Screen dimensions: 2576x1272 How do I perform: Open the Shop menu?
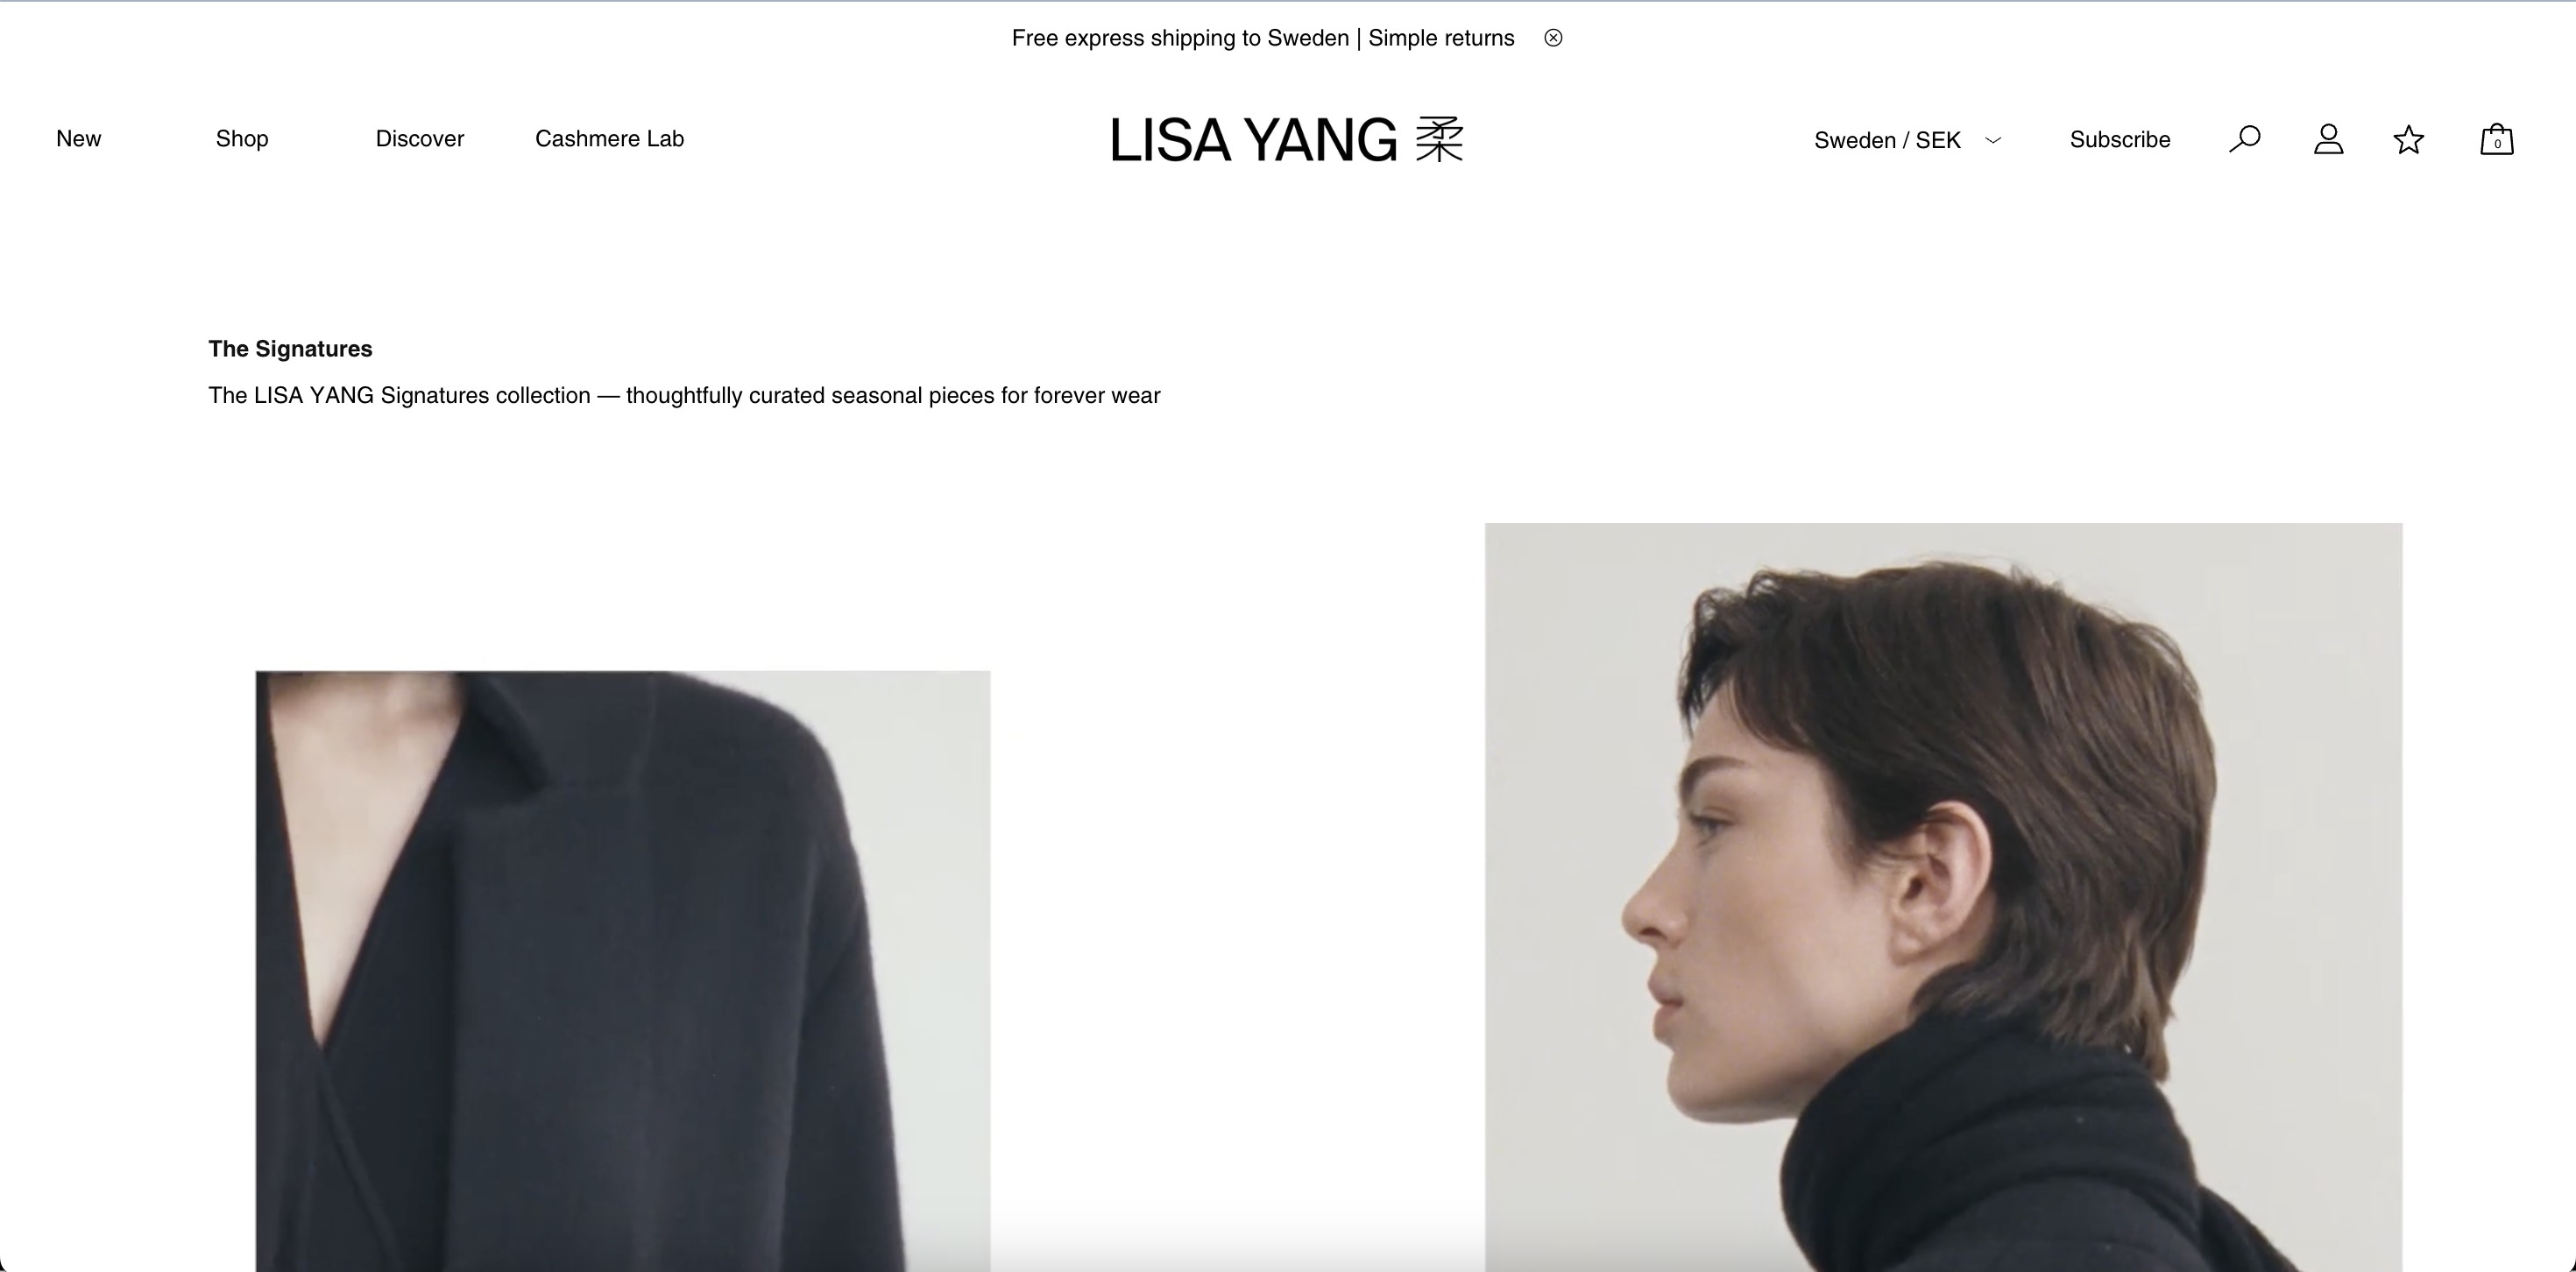pyautogui.click(x=242, y=139)
